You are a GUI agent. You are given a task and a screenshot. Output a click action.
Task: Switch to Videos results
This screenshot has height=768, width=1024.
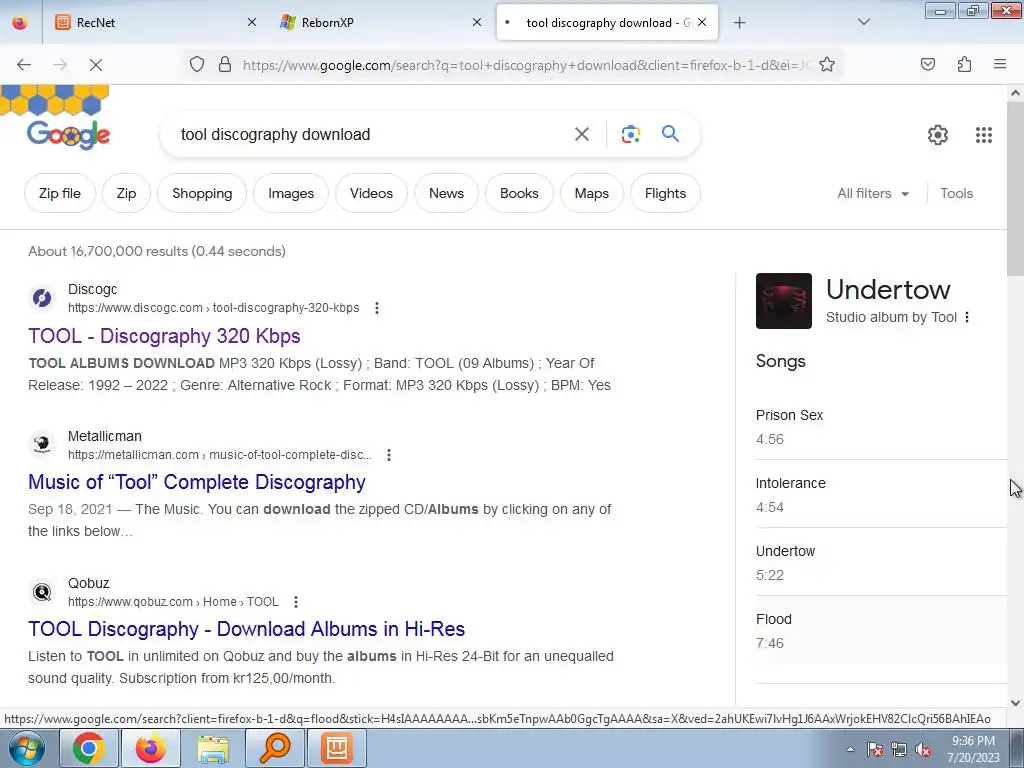click(371, 193)
